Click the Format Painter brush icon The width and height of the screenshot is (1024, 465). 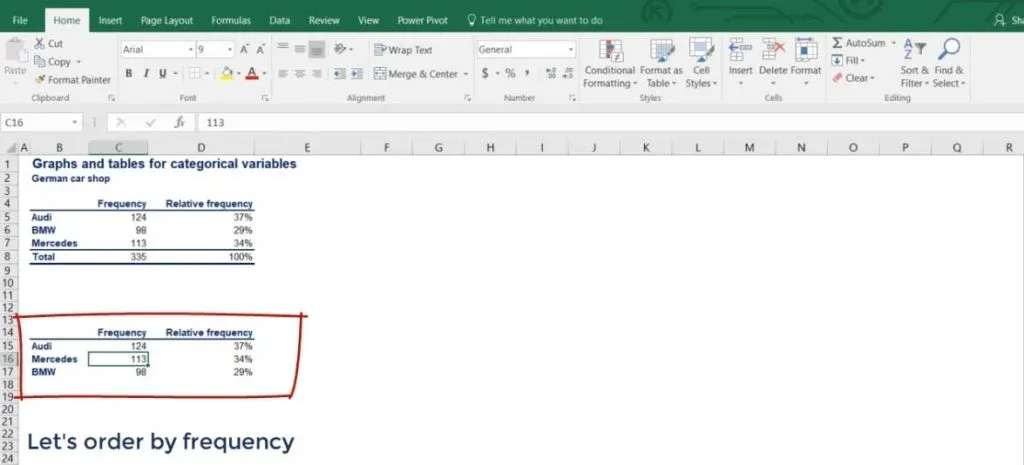point(40,80)
